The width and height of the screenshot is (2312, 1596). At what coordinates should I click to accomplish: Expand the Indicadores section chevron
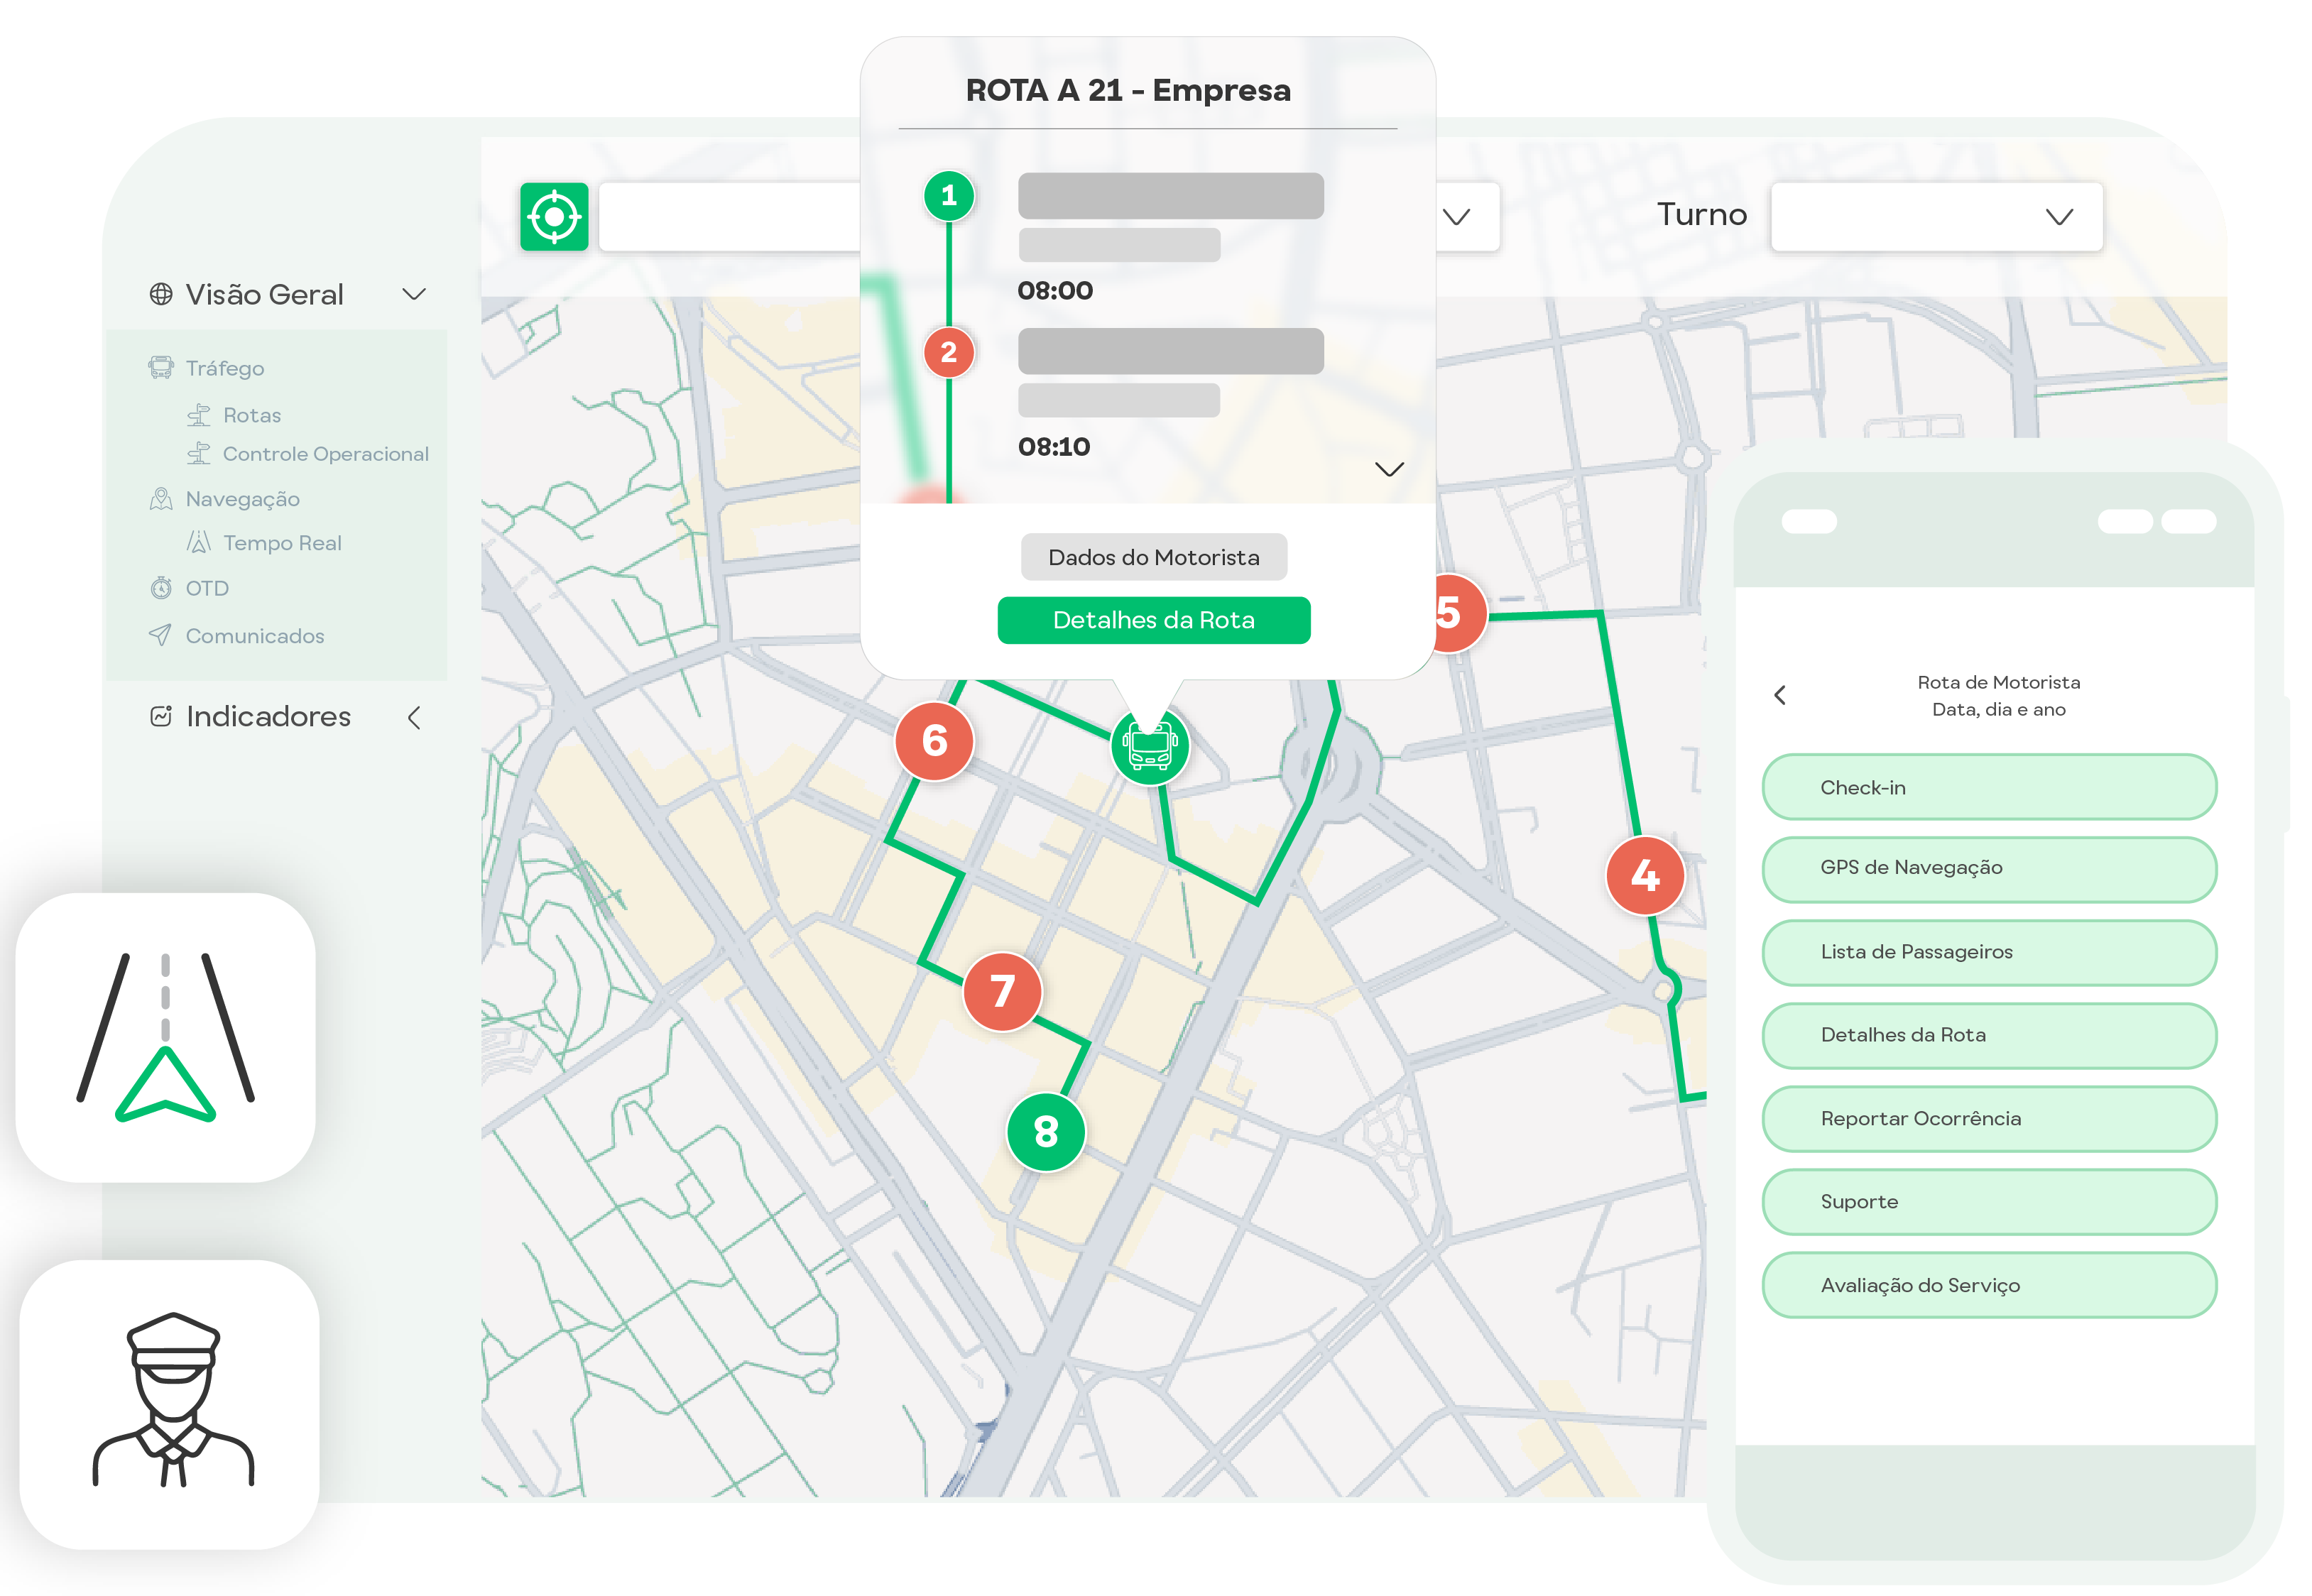click(x=414, y=717)
